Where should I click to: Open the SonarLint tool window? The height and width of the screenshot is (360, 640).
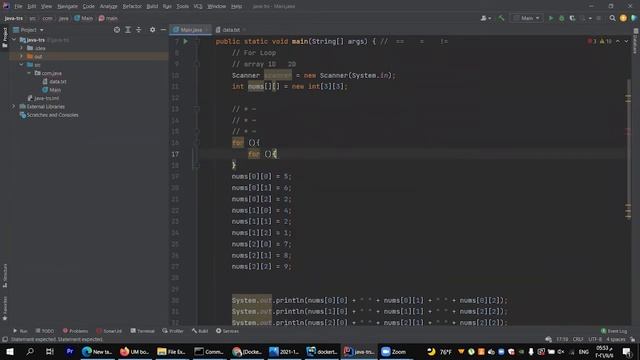point(109,331)
